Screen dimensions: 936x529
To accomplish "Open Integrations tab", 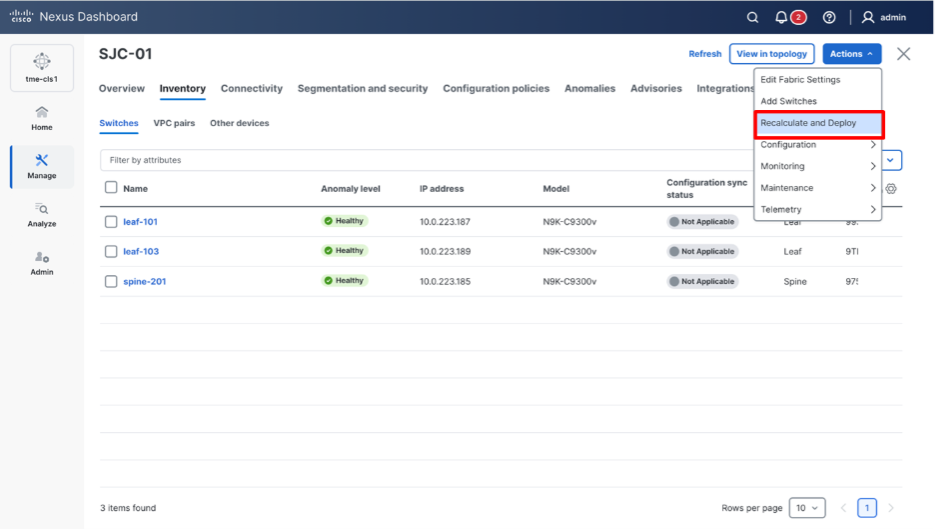I will [725, 88].
